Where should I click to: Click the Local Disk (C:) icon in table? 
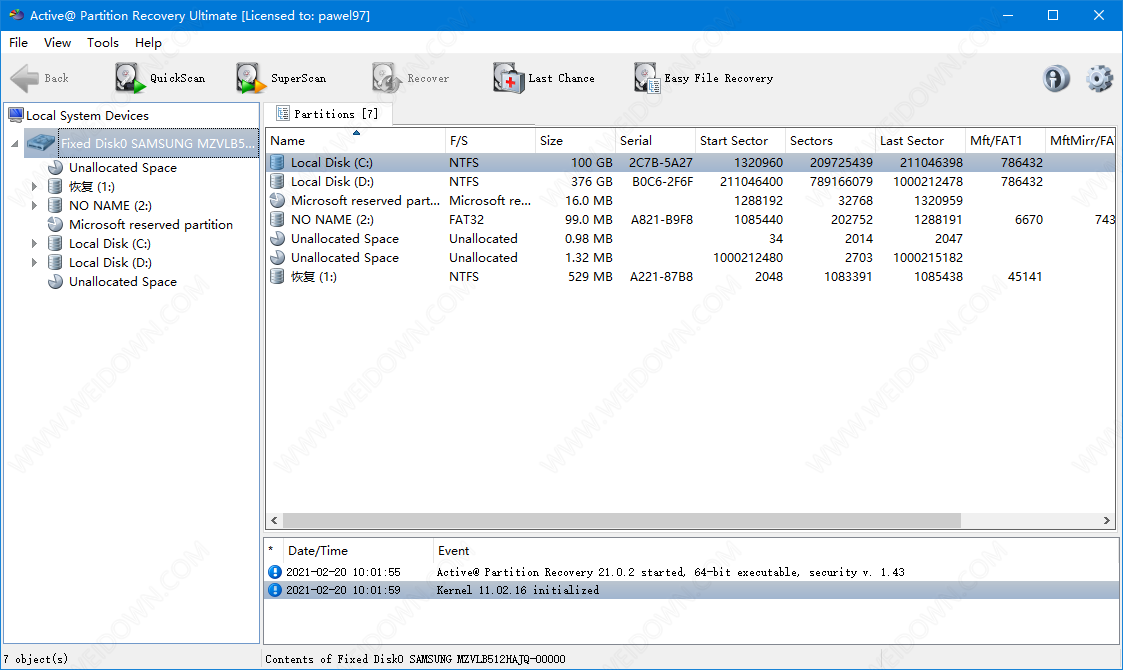(277, 163)
